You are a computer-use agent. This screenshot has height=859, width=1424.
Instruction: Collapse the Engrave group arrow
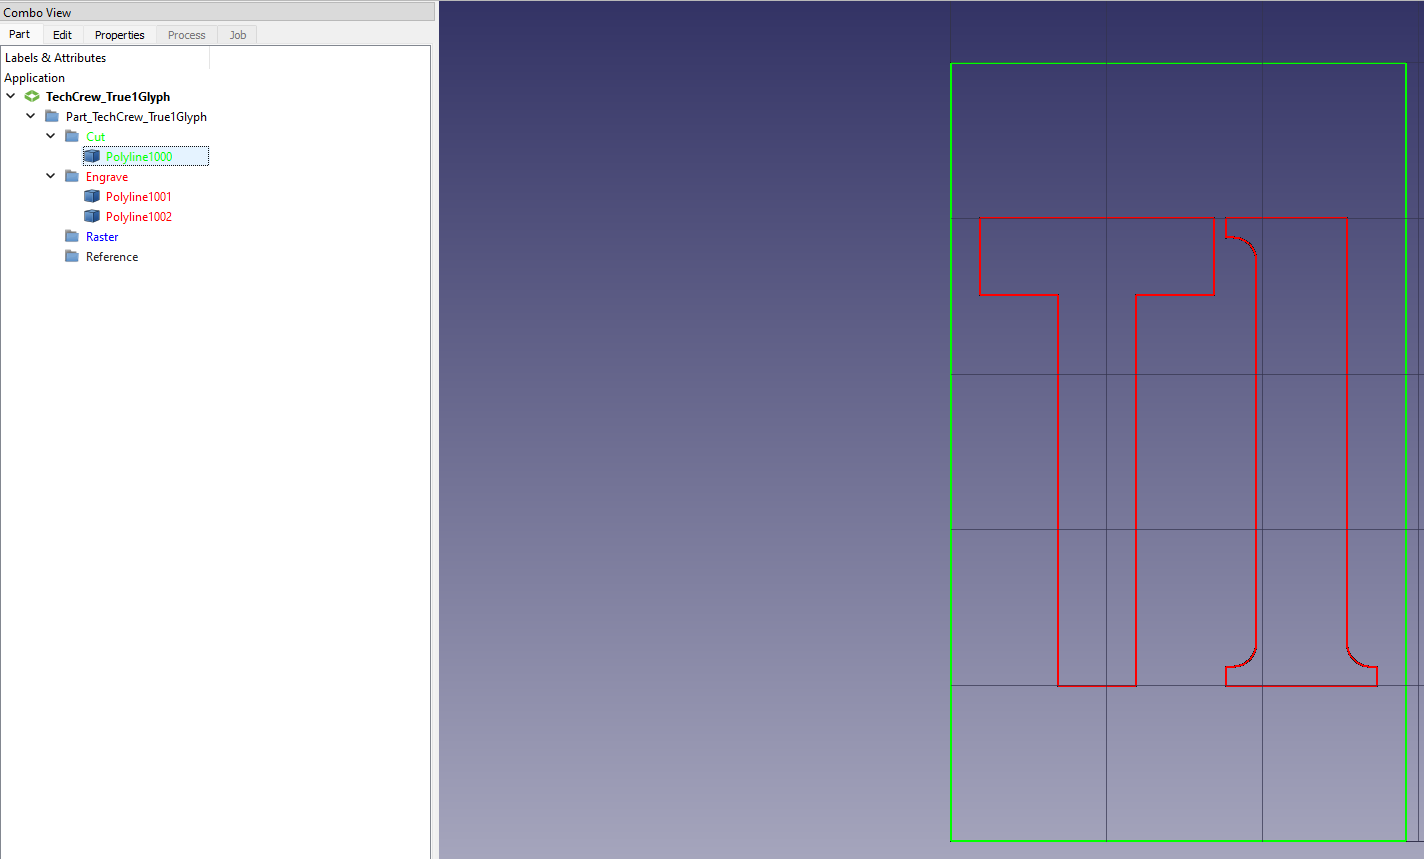tap(51, 176)
